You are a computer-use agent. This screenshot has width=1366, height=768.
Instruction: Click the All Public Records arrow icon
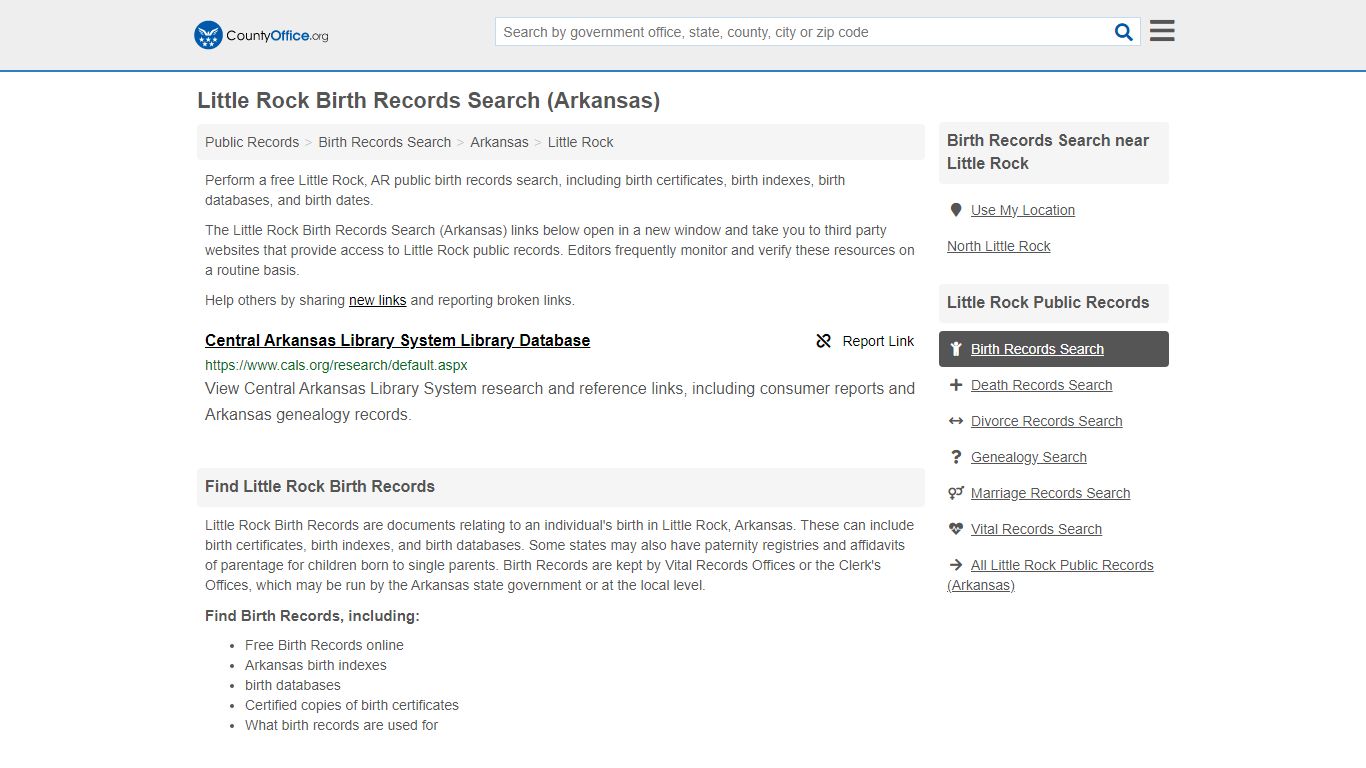tap(956, 565)
